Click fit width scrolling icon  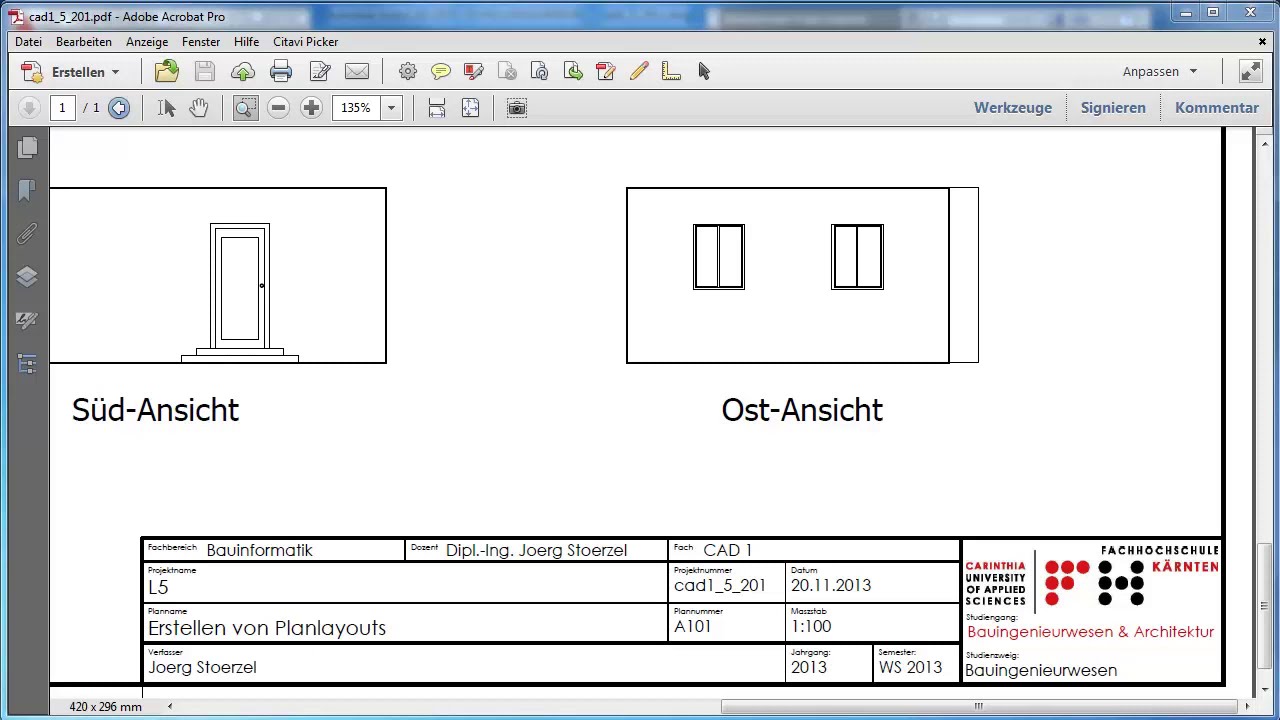click(x=437, y=108)
